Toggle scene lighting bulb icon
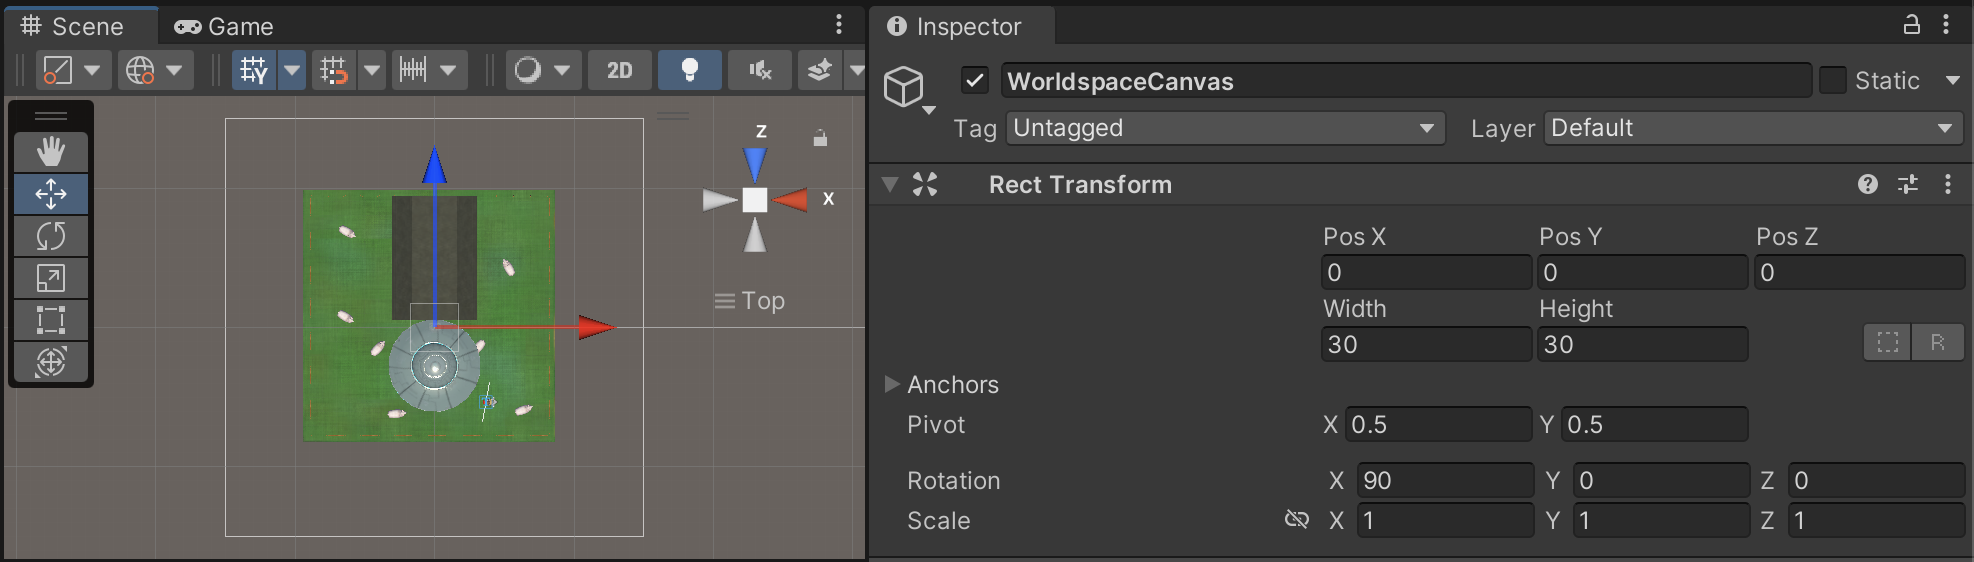1974x562 pixels. [x=689, y=70]
